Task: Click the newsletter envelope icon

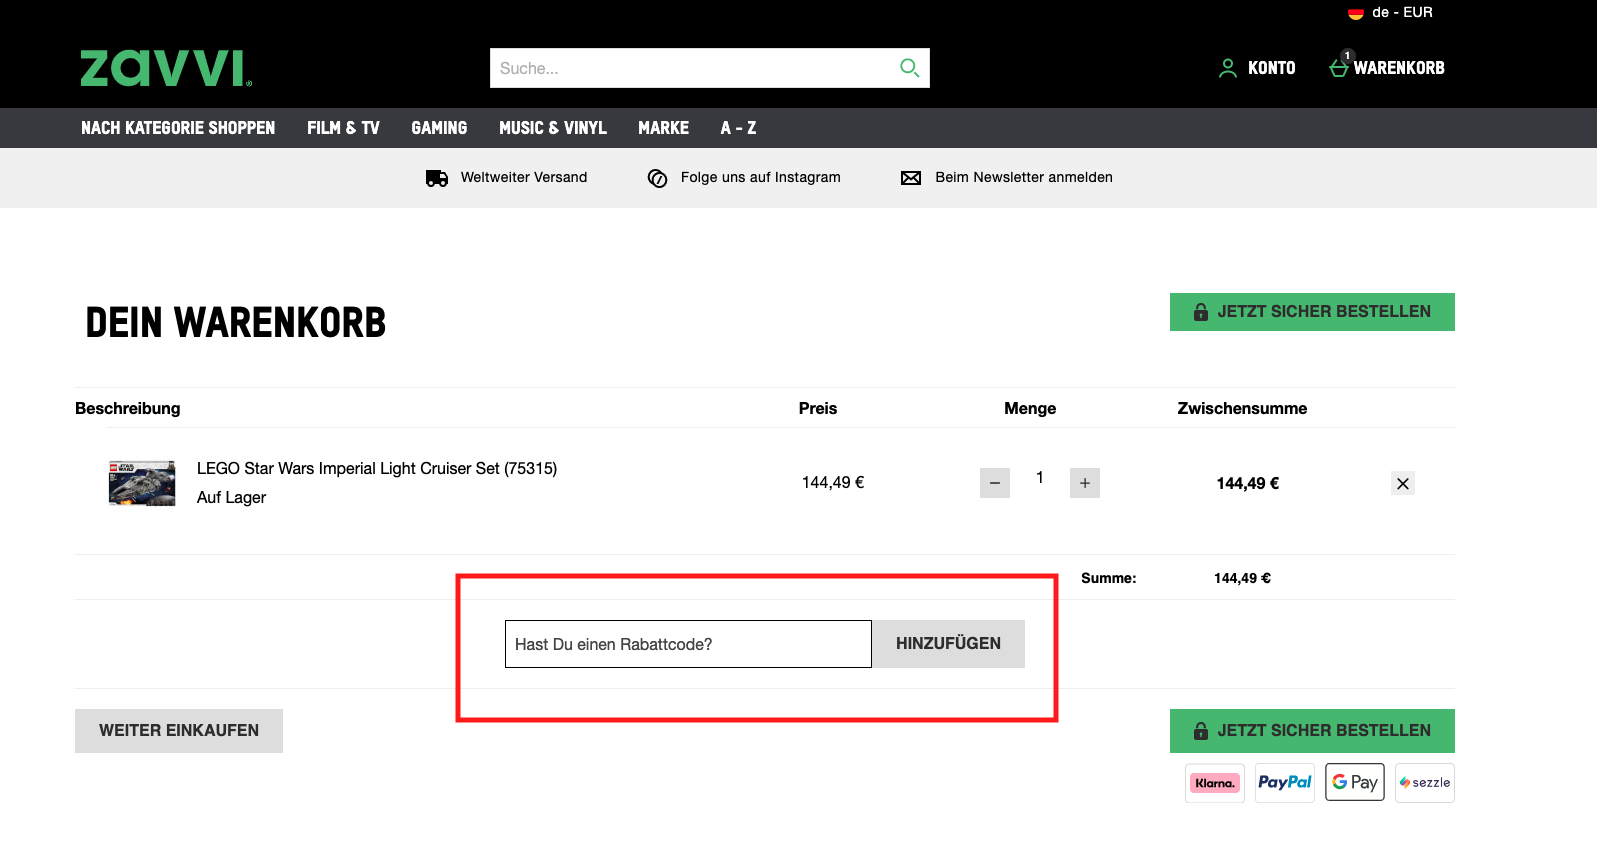Action: (911, 178)
